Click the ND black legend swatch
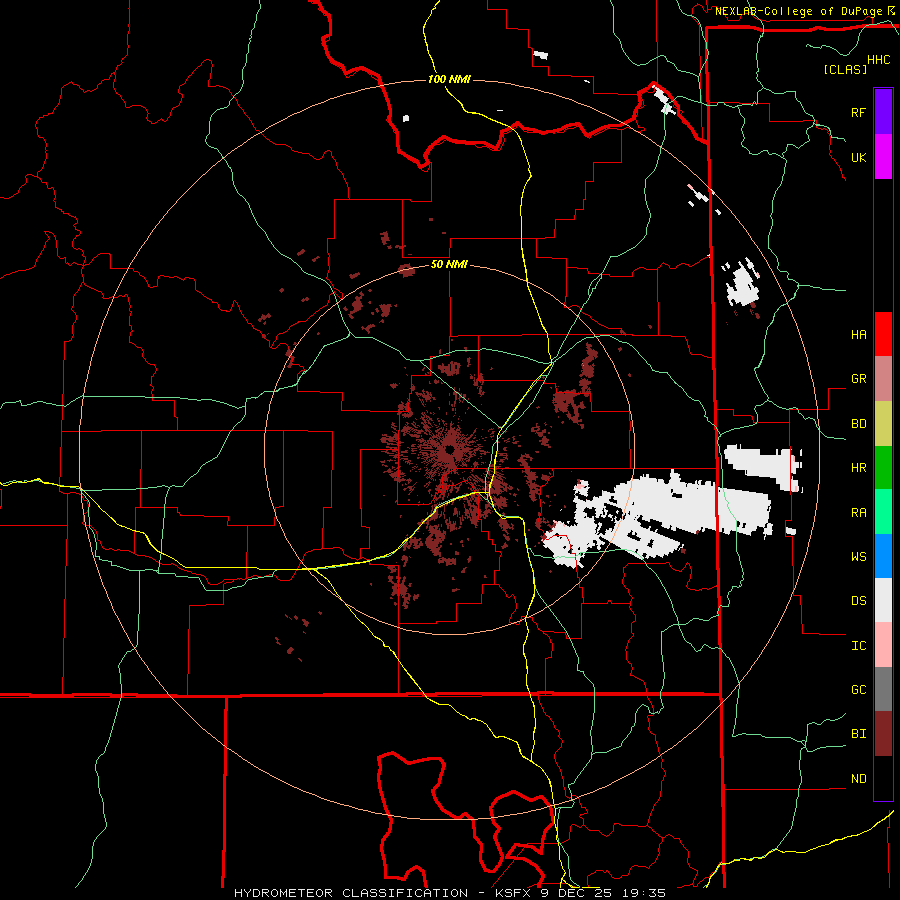Screen dimensions: 900x900 click(x=883, y=778)
